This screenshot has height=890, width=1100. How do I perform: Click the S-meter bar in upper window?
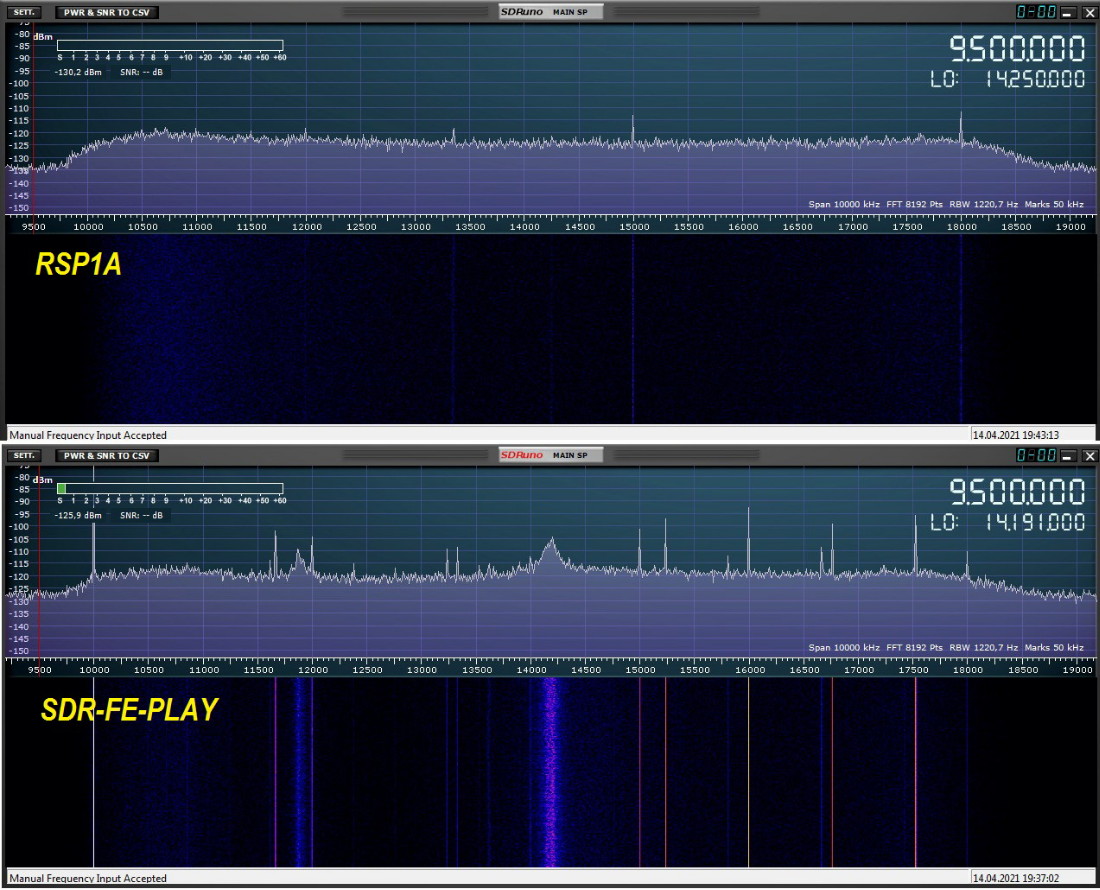pyautogui.click(x=170, y=46)
